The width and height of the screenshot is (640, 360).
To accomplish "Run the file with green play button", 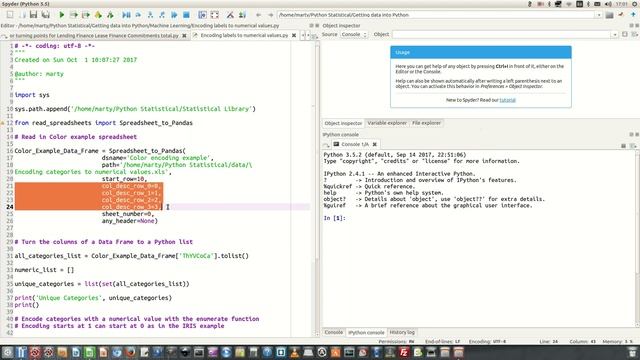I will tap(62, 15).
